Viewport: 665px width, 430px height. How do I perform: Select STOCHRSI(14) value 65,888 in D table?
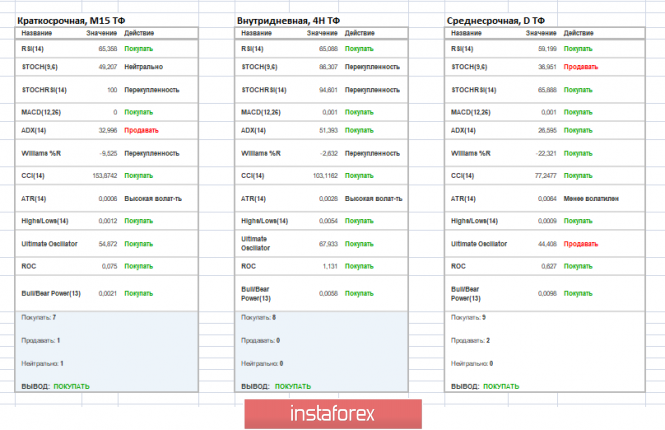pos(547,90)
